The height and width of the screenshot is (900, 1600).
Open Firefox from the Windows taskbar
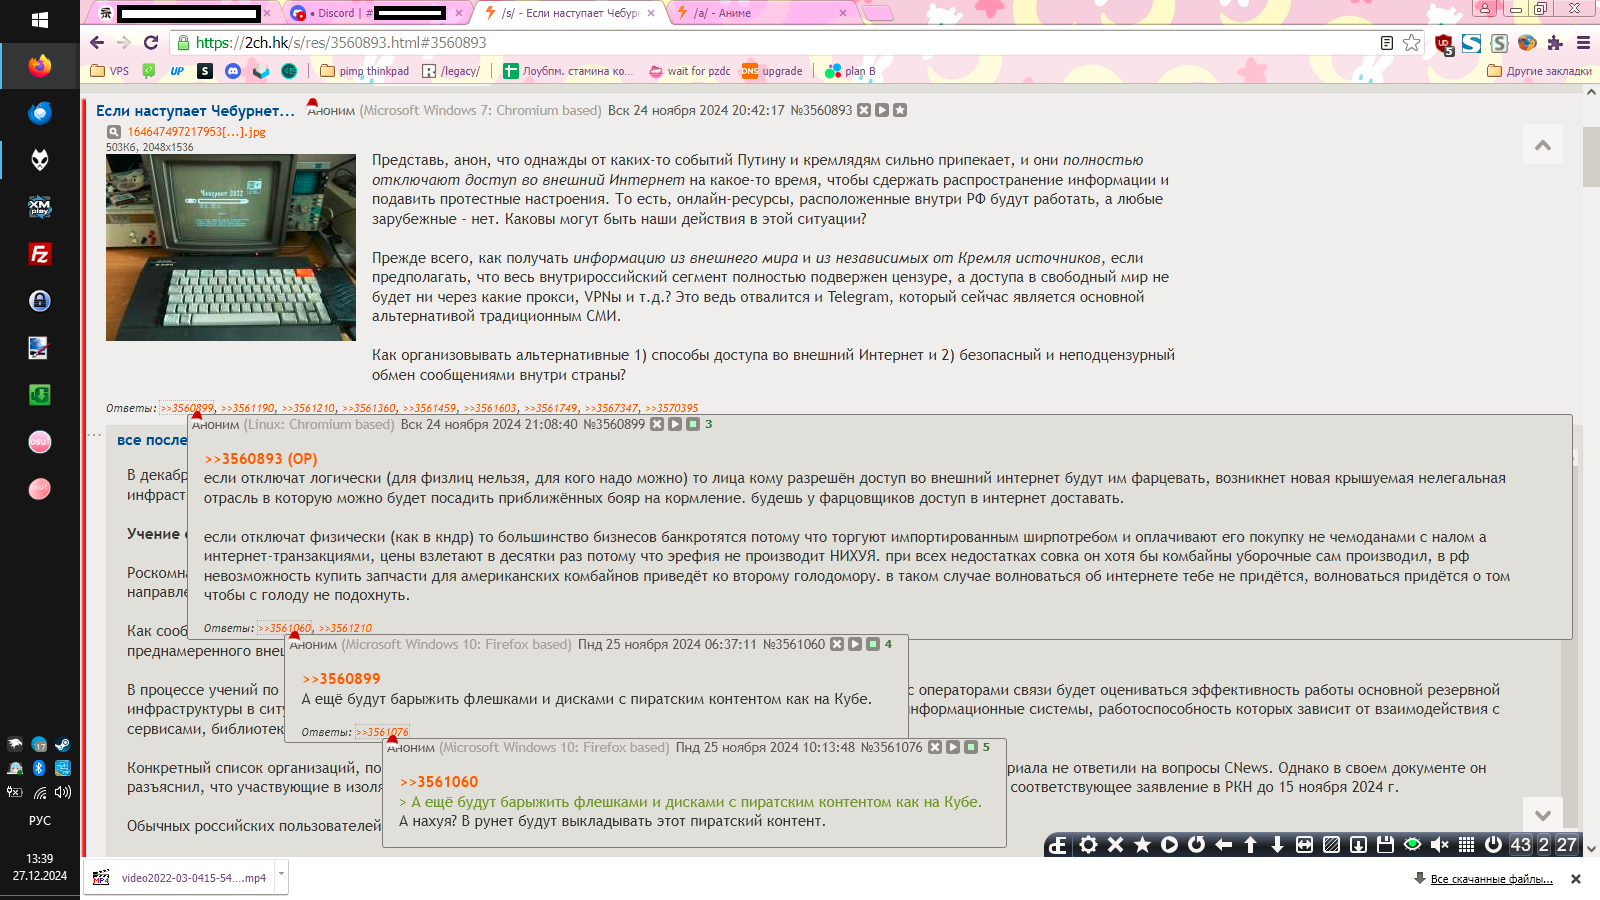(x=40, y=66)
